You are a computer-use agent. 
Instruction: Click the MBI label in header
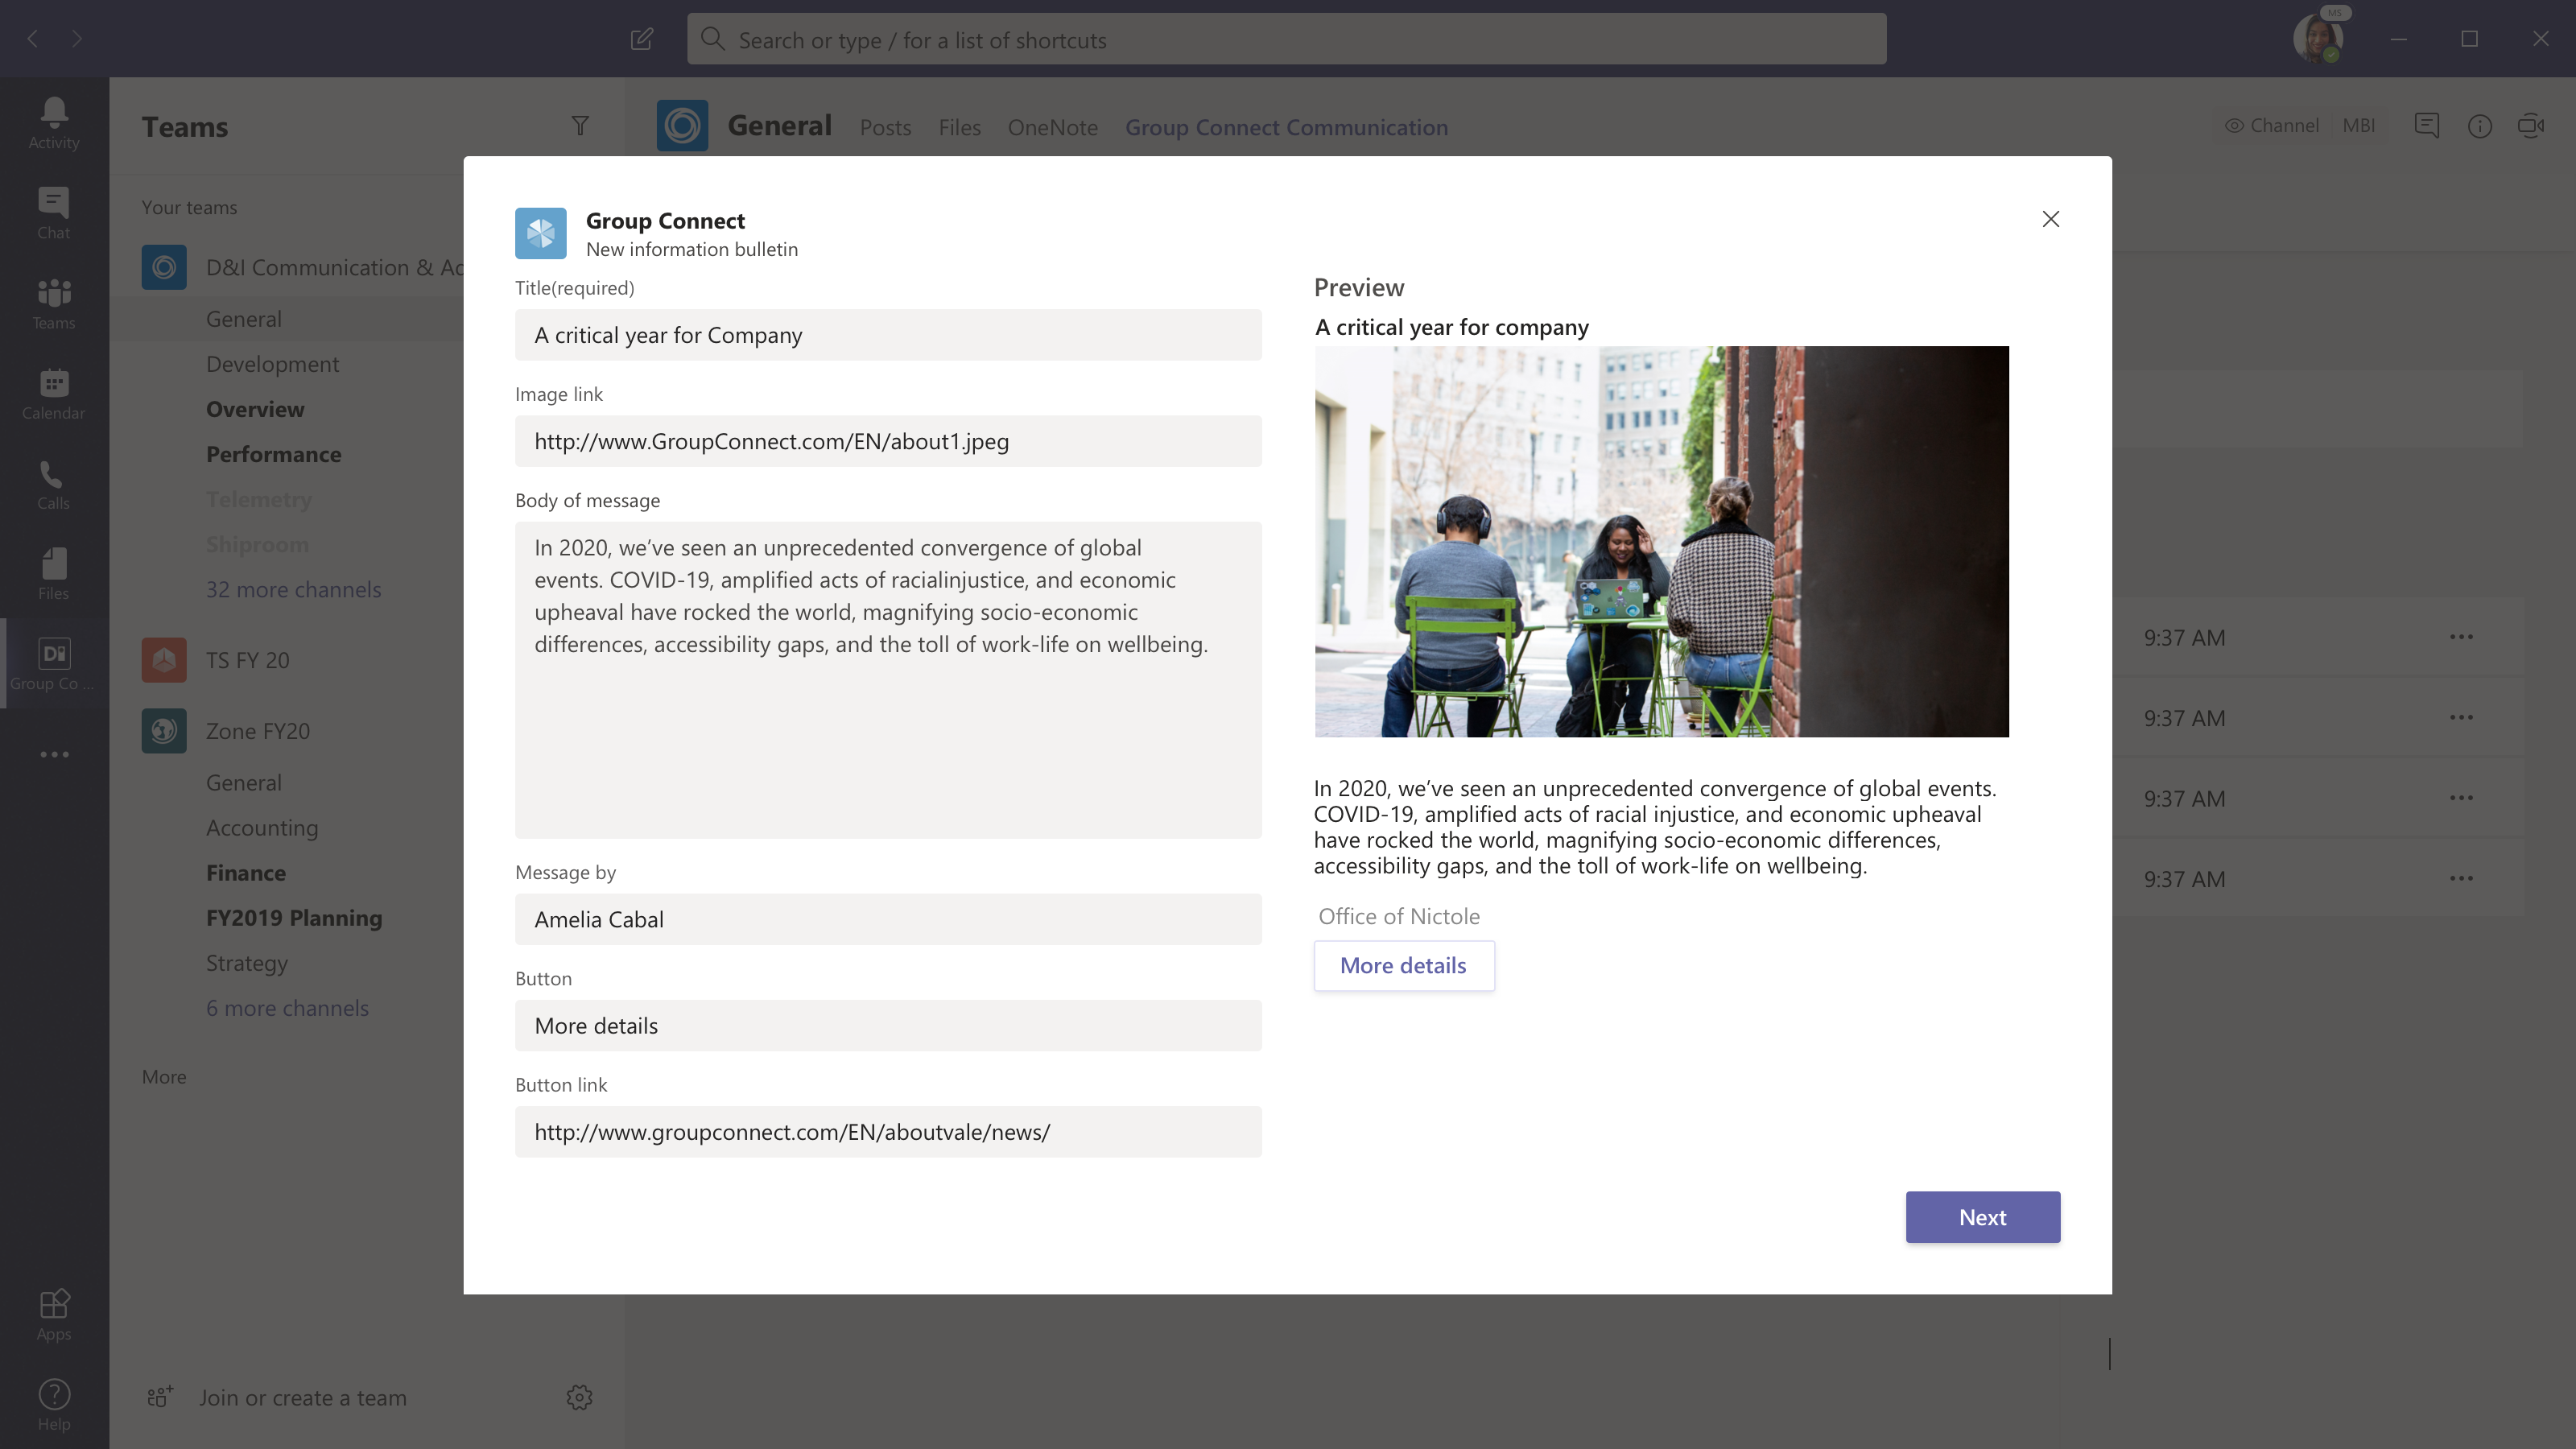2358,126
